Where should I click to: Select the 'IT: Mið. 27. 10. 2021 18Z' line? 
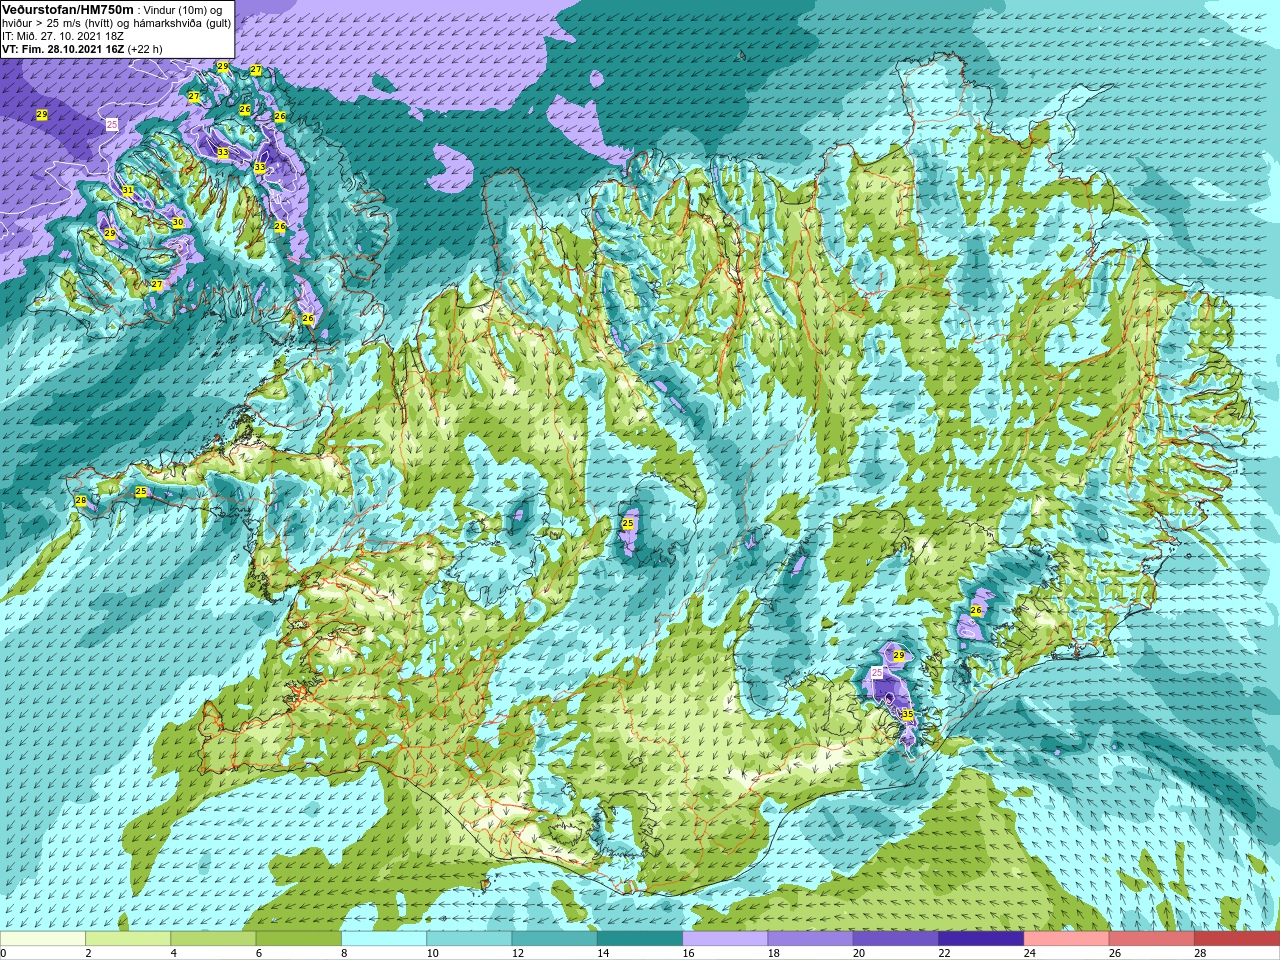[62, 35]
